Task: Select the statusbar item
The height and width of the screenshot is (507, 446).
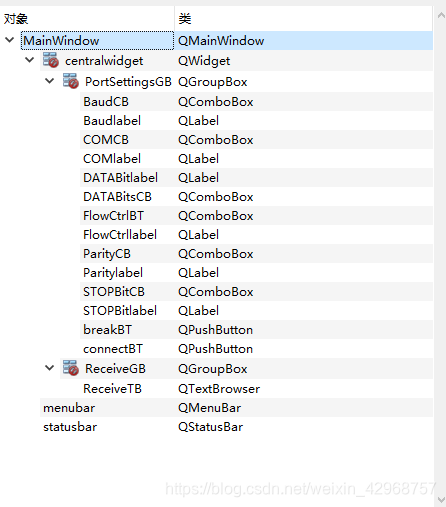Action: point(70,427)
